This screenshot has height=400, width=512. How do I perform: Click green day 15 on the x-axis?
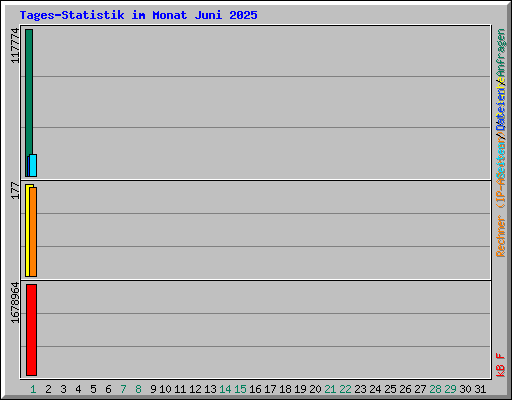[240, 389]
